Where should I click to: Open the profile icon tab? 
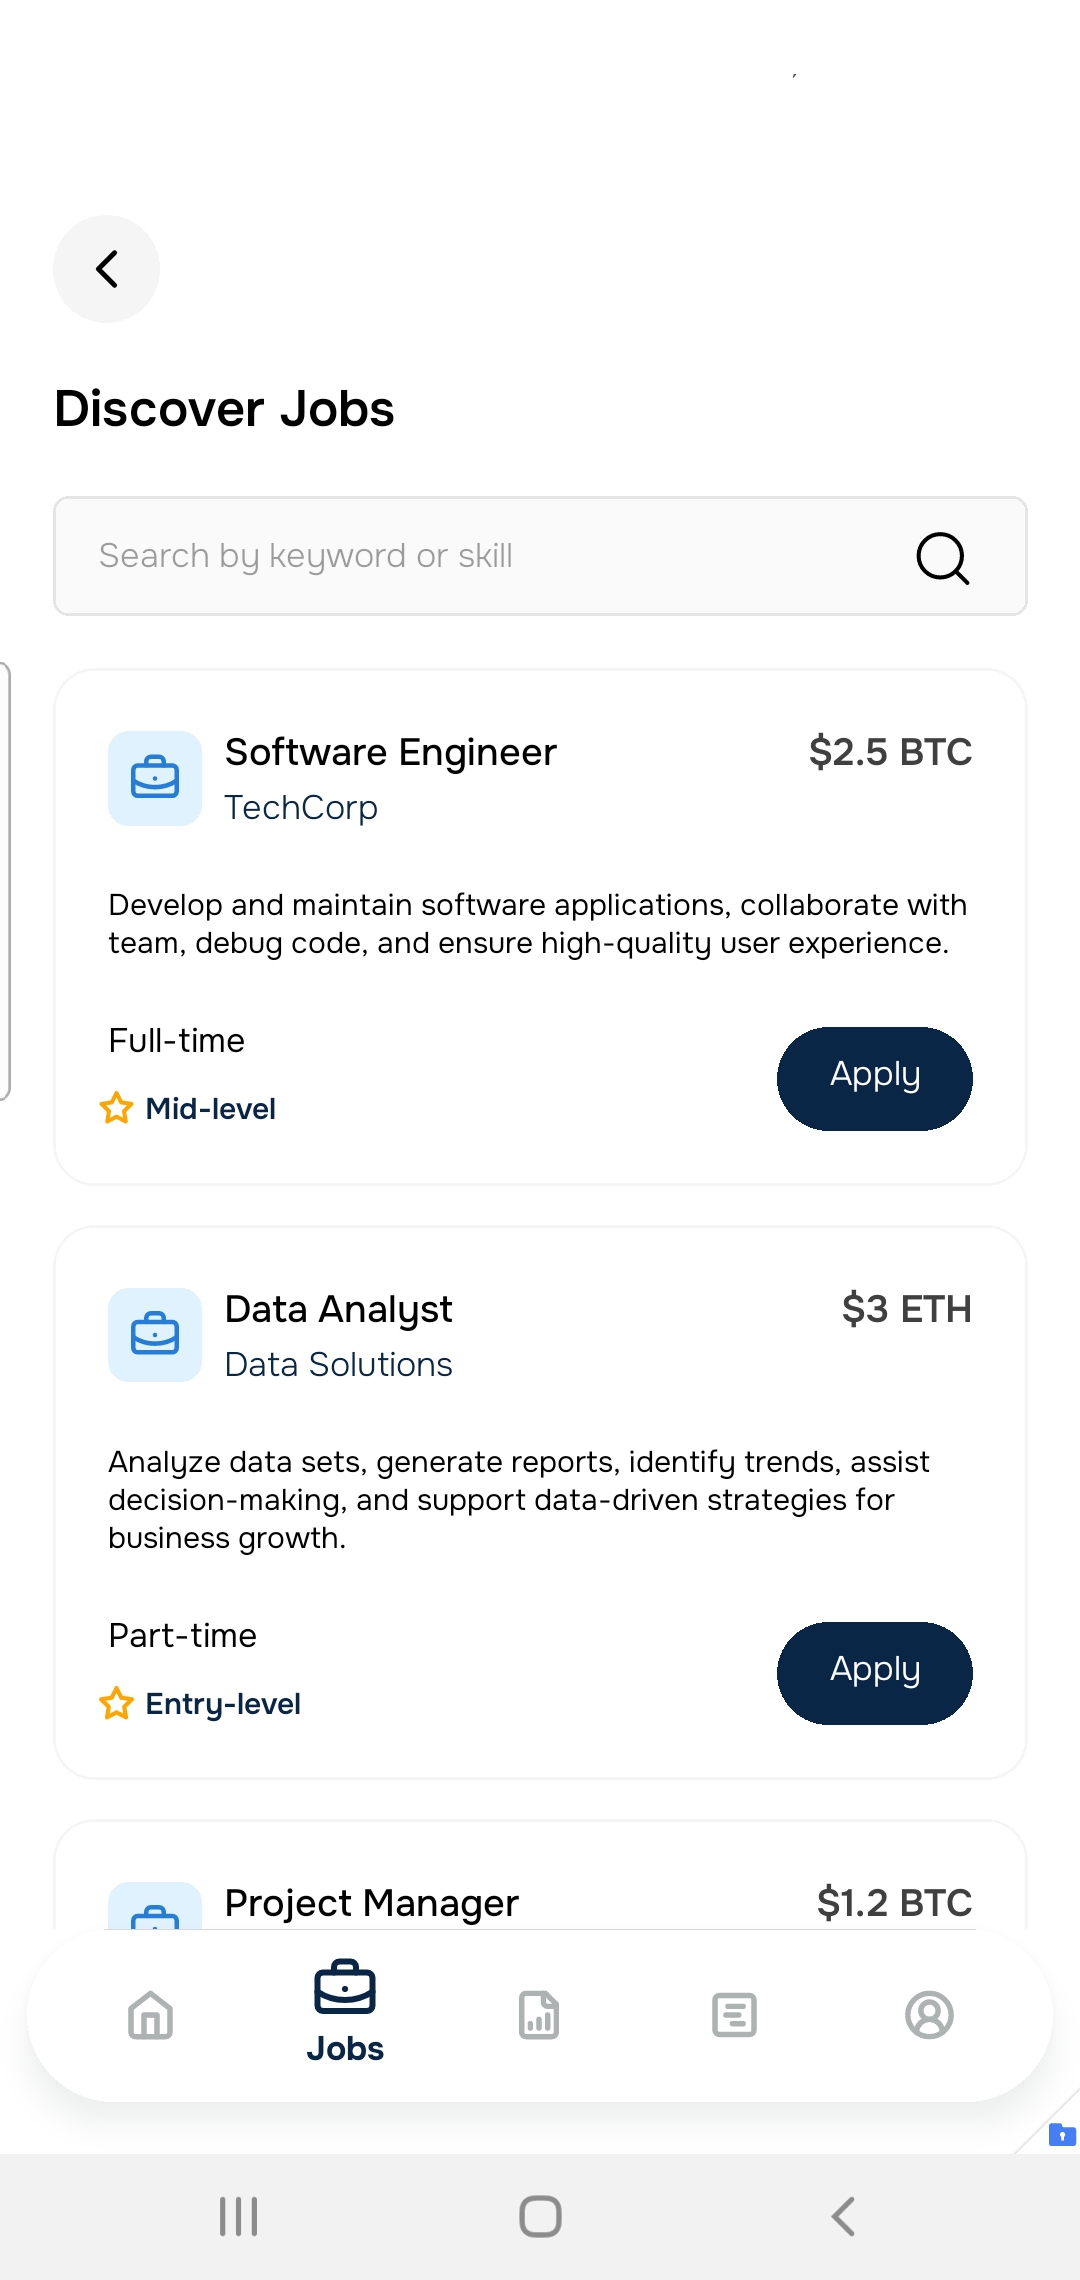pos(929,2015)
